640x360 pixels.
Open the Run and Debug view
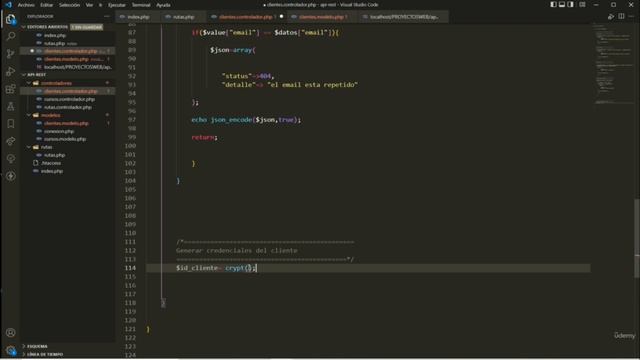tap(11, 71)
